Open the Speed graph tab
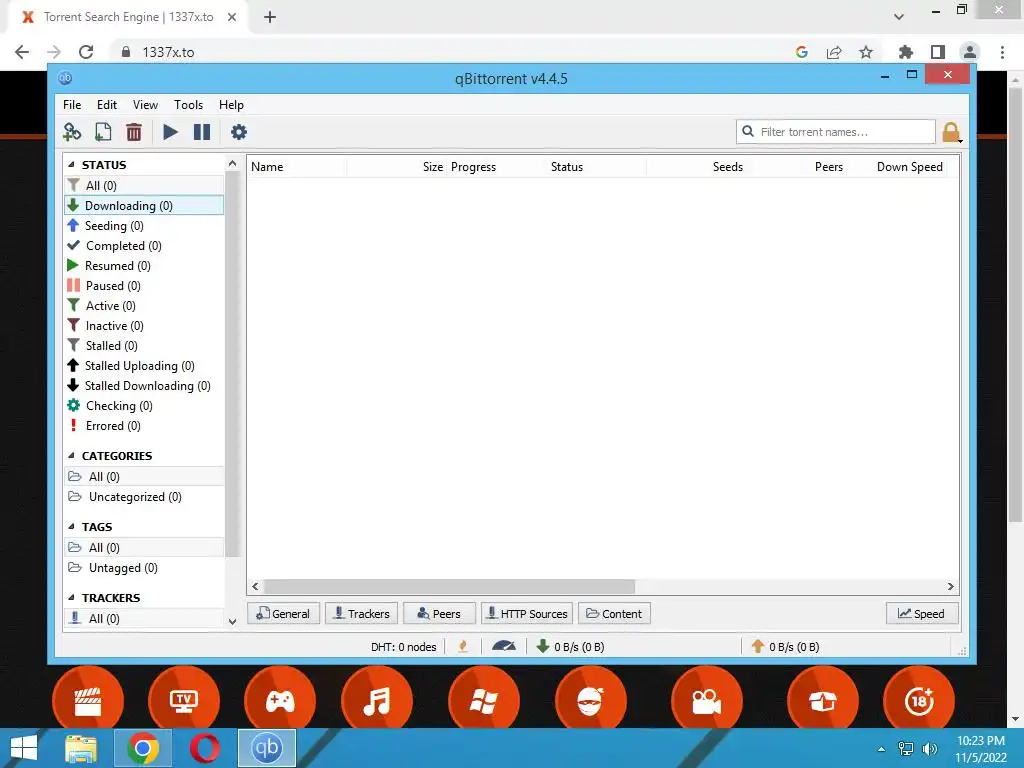Image resolution: width=1024 pixels, height=768 pixels. click(921, 614)
